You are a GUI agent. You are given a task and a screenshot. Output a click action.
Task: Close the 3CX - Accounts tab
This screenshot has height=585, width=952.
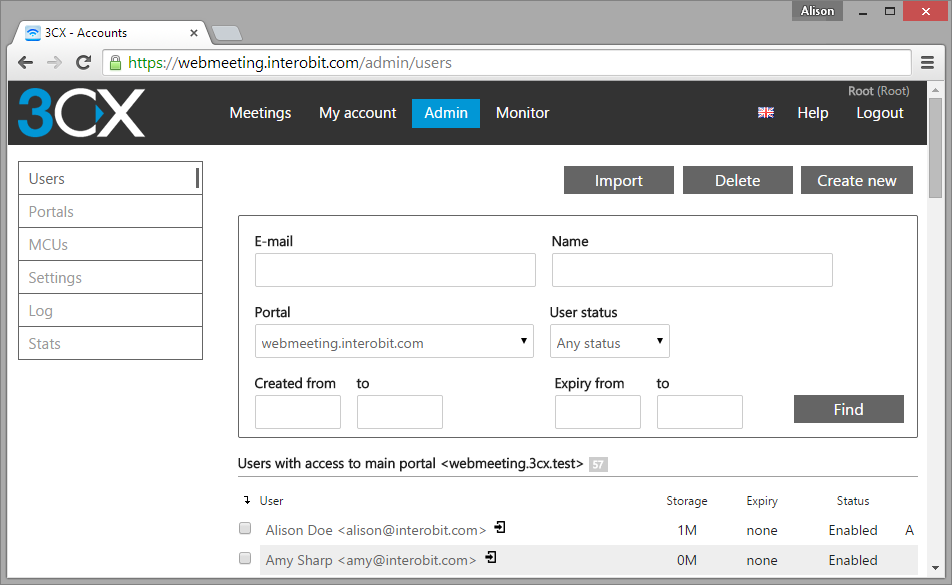[194, 33]
